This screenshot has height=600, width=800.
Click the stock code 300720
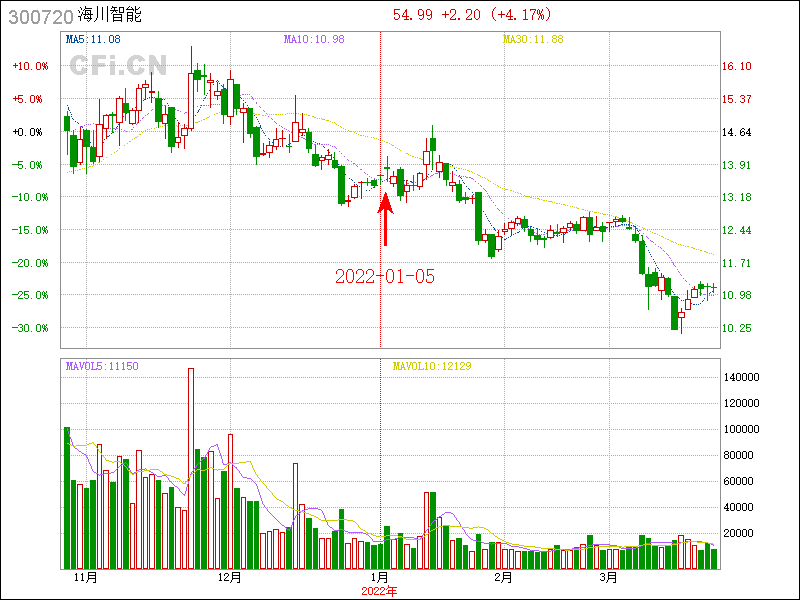tap(39, 16)
